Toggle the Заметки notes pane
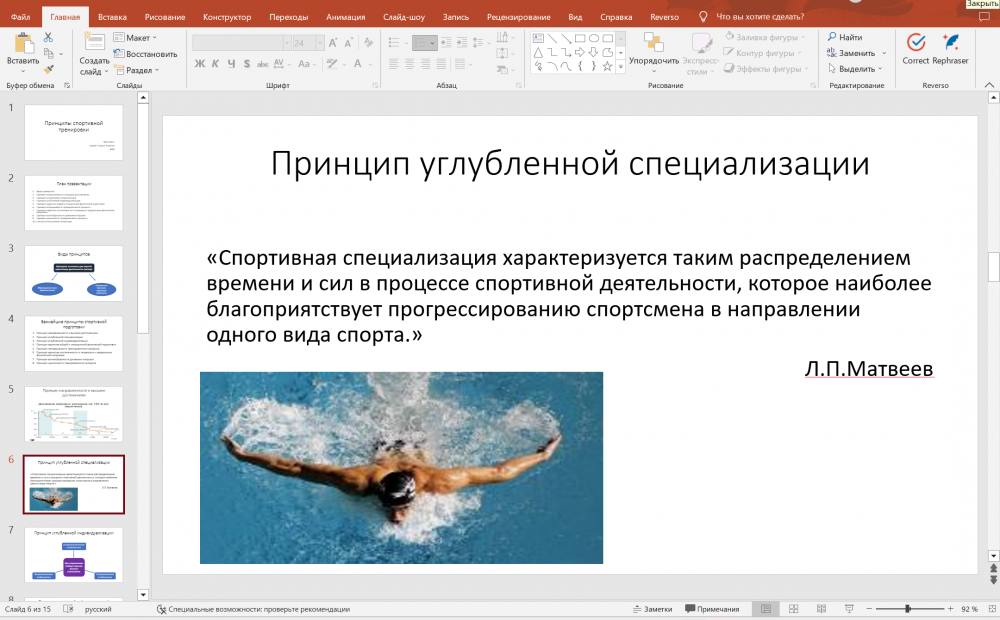The height and width of the screenshot is (620, 1000). [652, 609]
